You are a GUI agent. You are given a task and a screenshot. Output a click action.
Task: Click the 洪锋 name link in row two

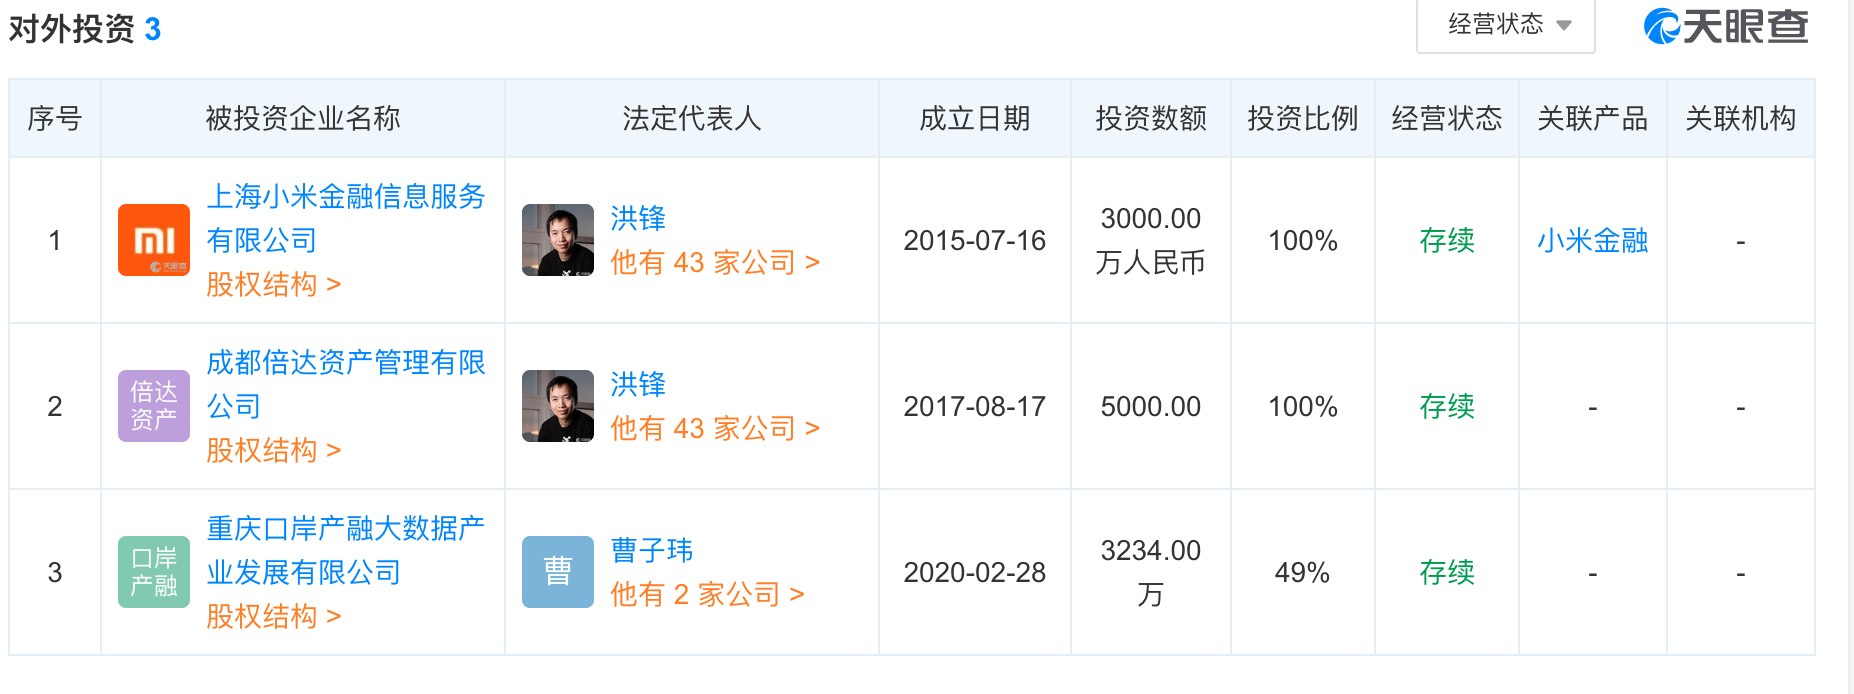638,384
